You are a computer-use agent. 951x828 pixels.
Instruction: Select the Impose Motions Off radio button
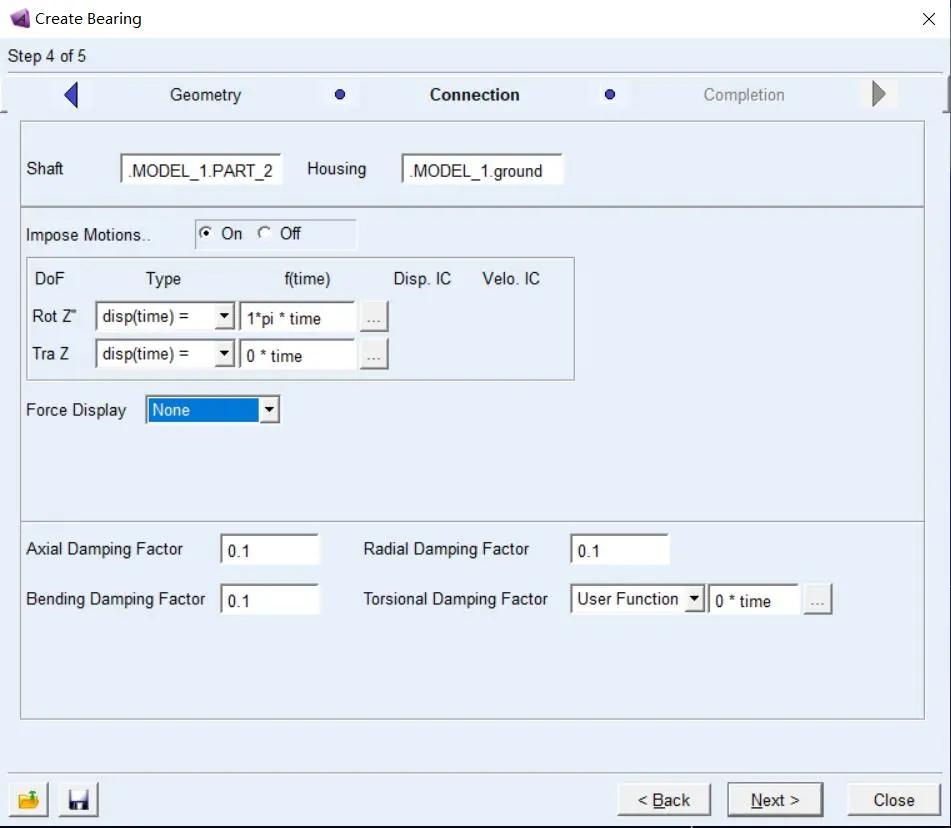[265, 233]
